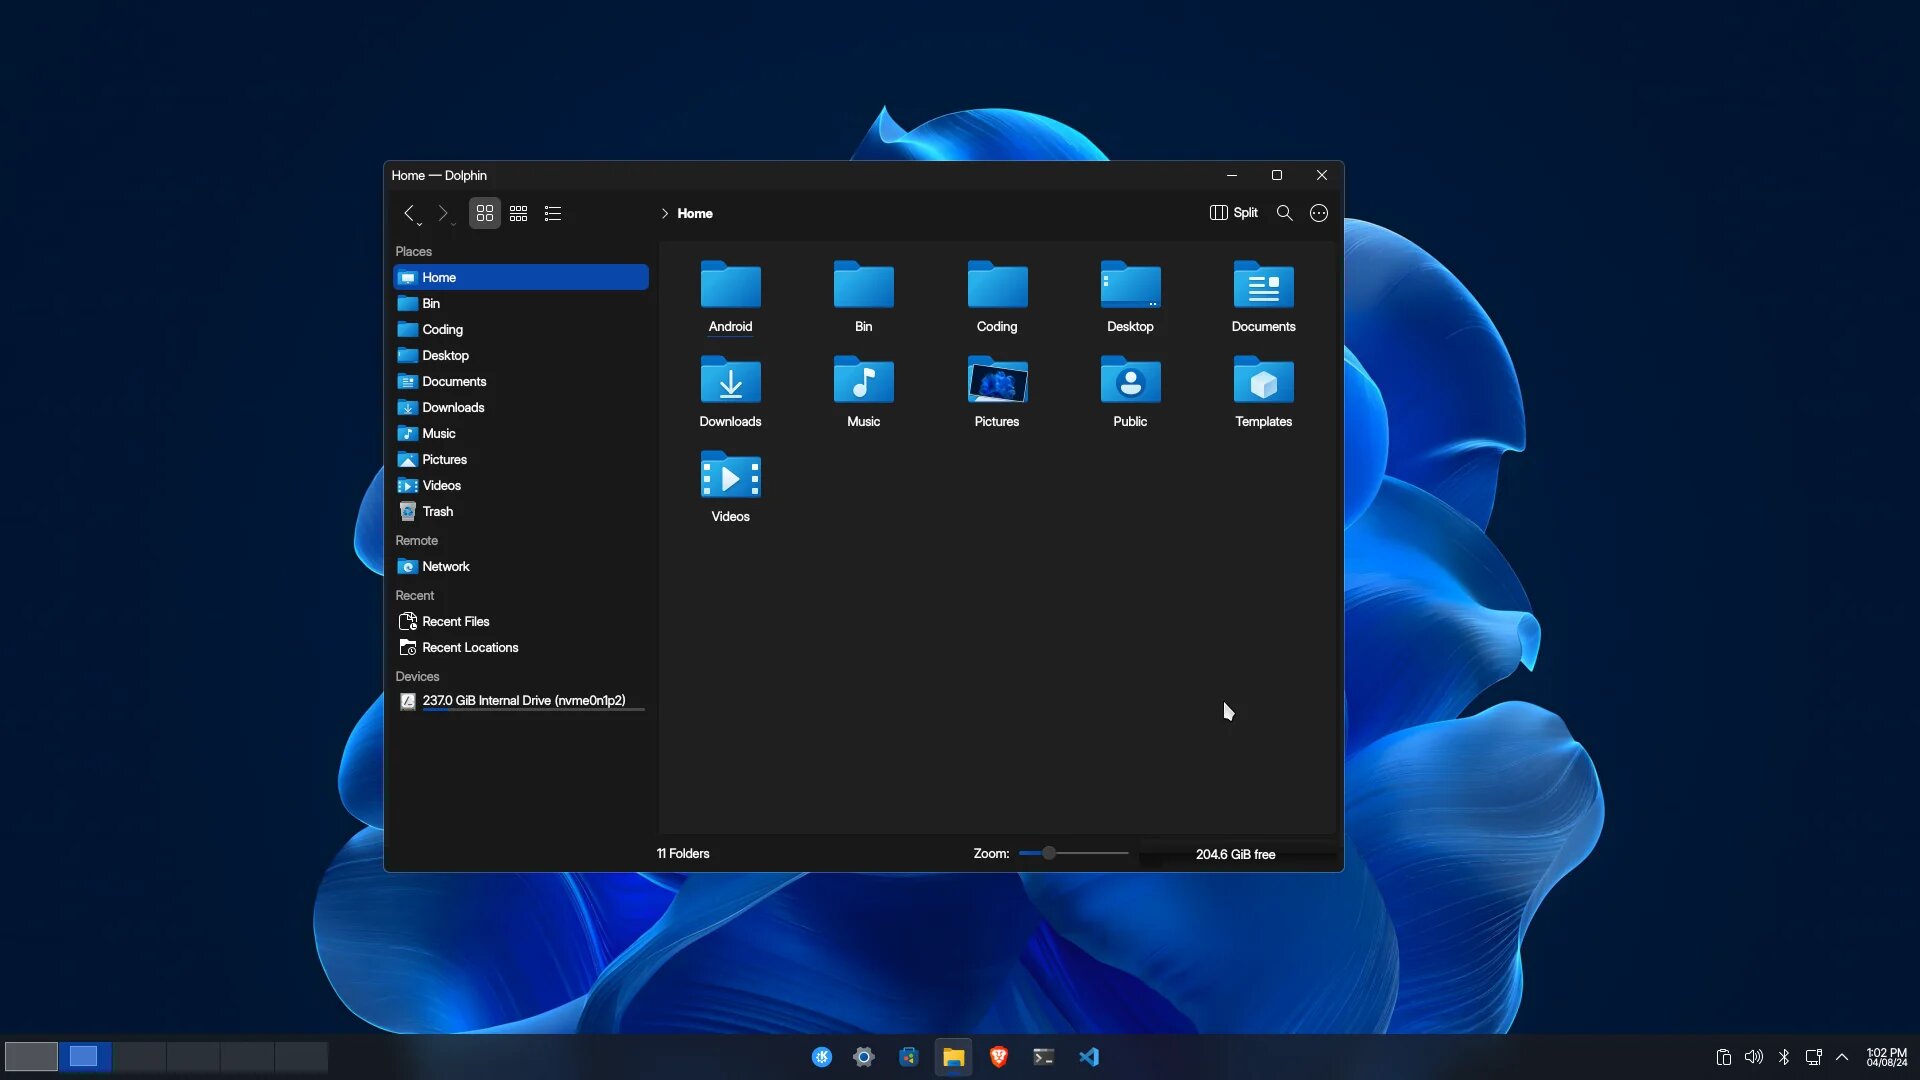This screenshot has width=1920, height=1080.
Task: Select the Videos folder in file view
Action: coord(730,486)
